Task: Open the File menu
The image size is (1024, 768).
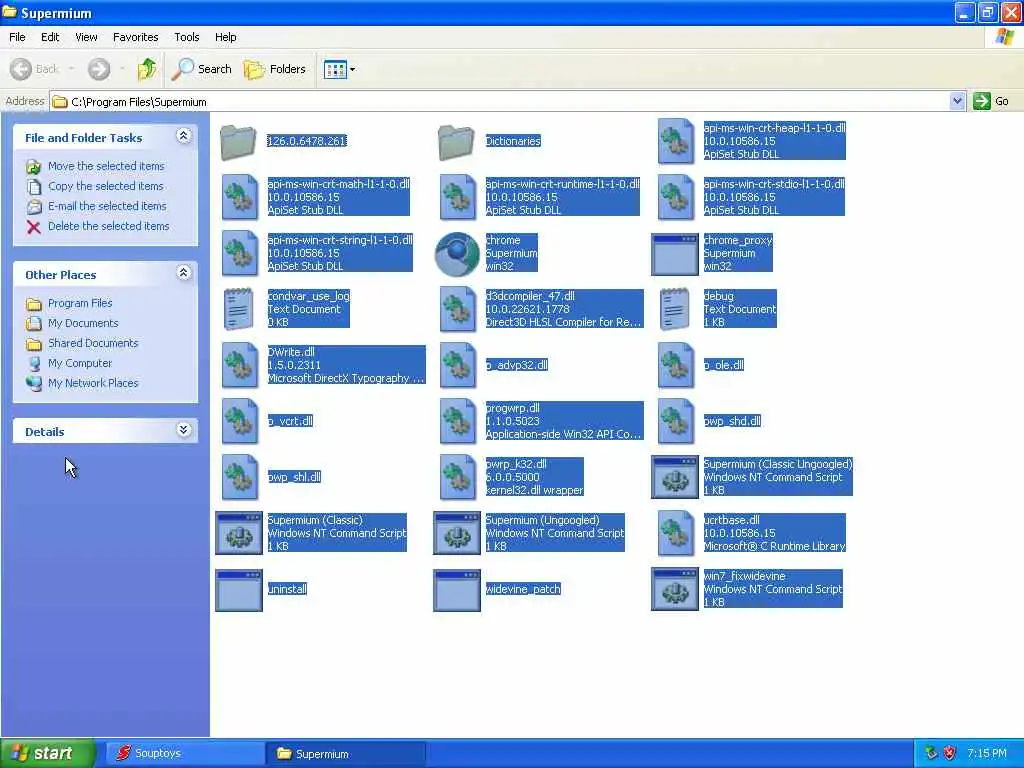Action: 17,37
